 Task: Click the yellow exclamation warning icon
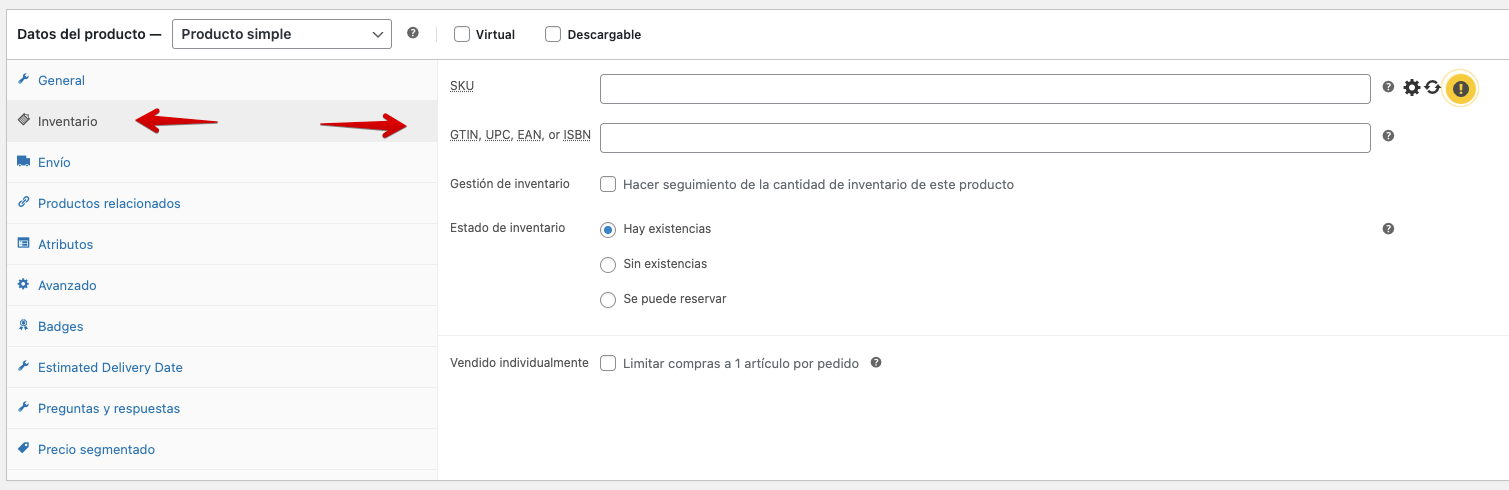1461,89
